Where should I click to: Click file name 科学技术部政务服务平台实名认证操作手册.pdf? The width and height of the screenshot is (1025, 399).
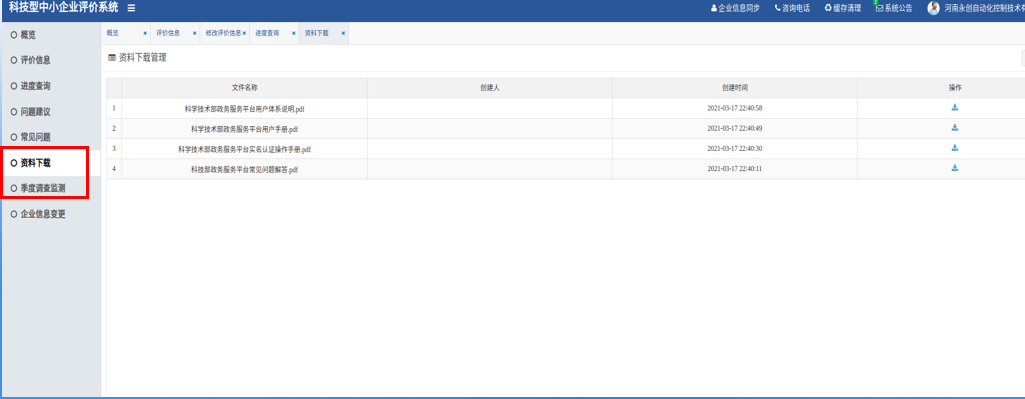[x=244, y=149]
